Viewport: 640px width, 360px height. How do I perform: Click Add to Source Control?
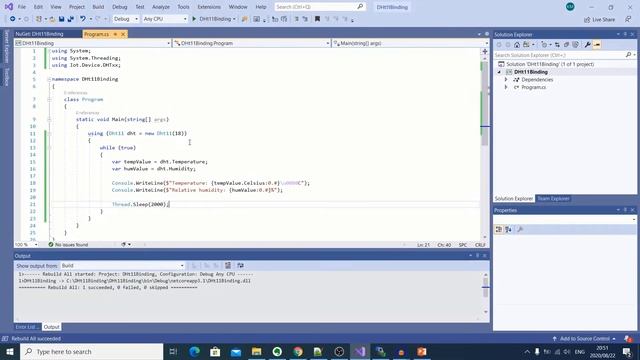tap(584, 339)
